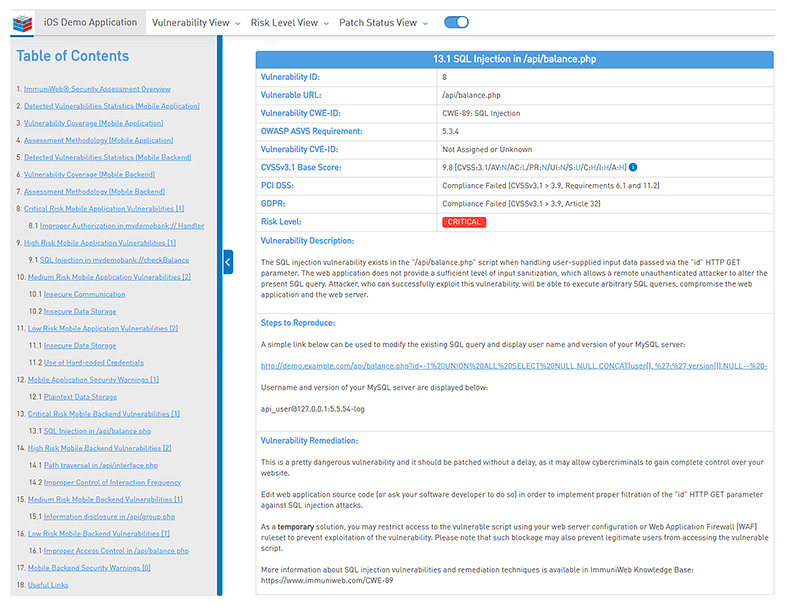Collapse the table of contents sidebar

228,262
